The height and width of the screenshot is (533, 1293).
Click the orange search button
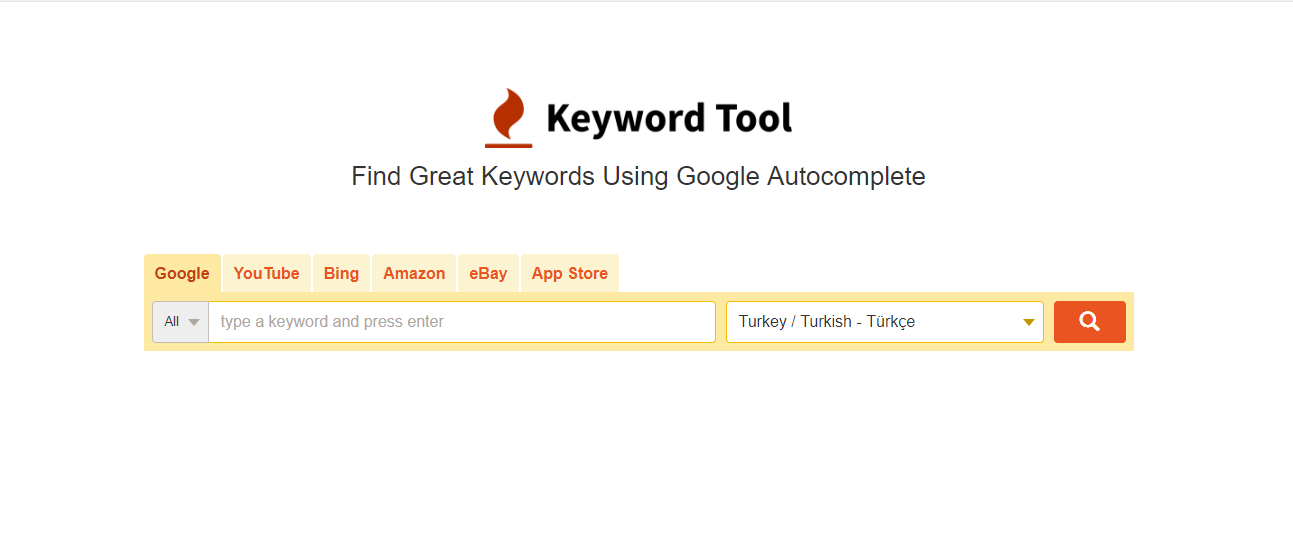point(1090,322)
